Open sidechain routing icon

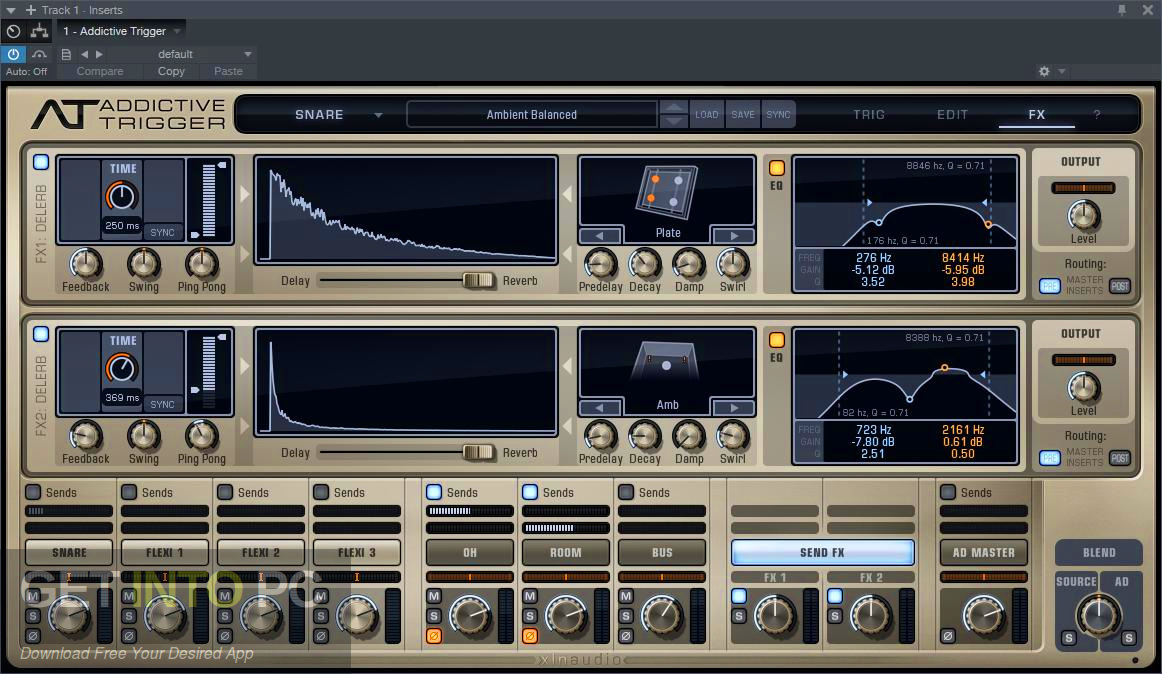(x=39, y=31)
